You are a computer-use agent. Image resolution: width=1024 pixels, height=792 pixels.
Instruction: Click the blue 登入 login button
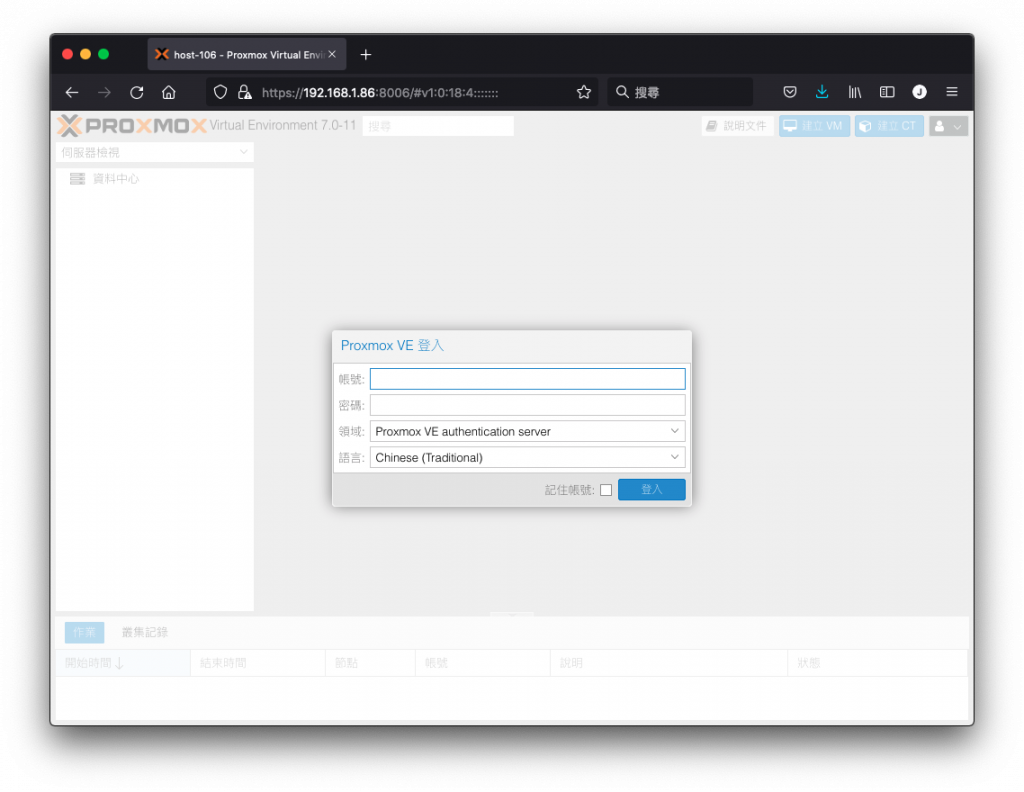[651, 489]
